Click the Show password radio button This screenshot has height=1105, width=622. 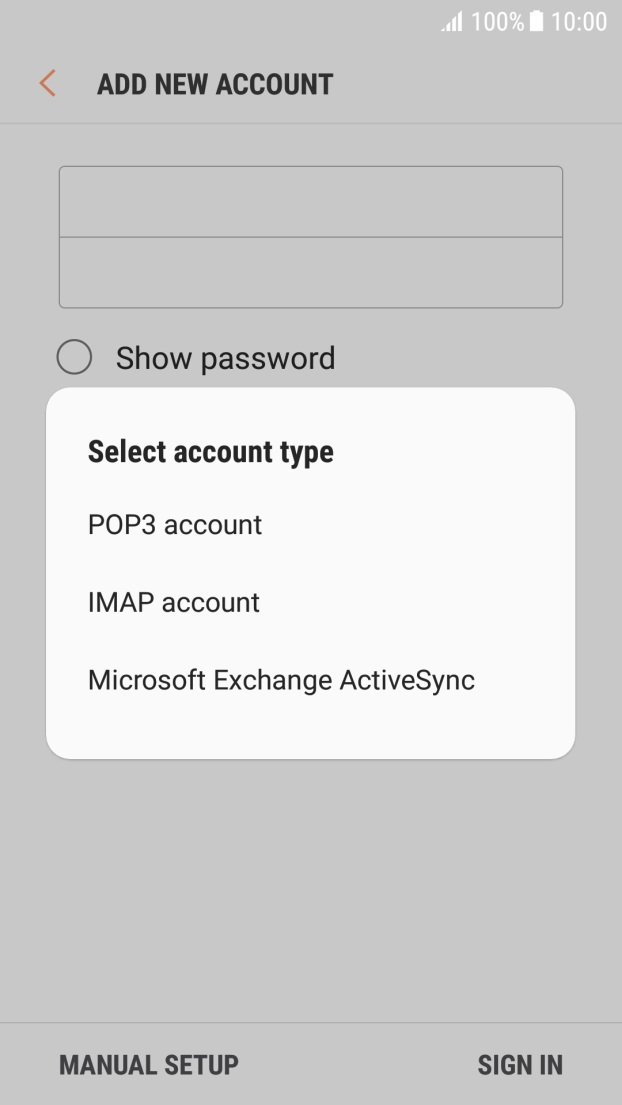75,357
